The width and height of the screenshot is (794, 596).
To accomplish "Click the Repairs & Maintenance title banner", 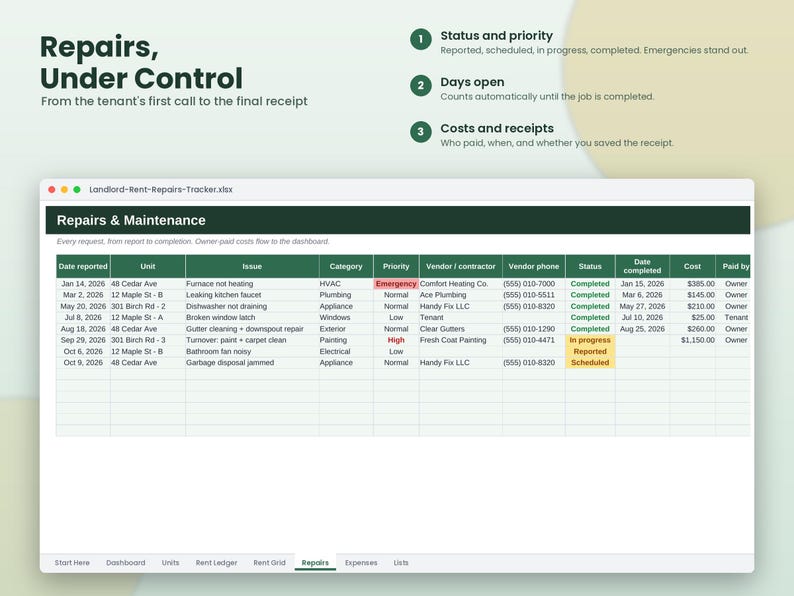I will (398, 220).
